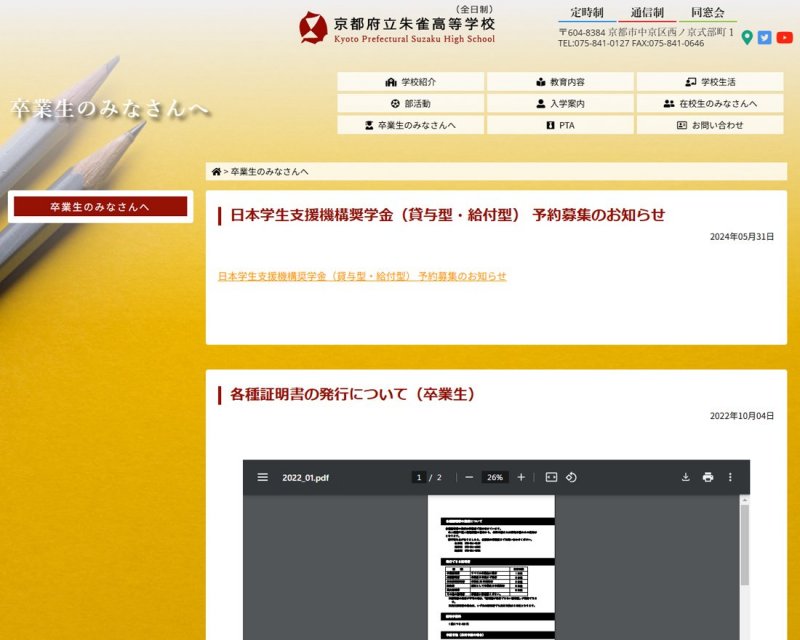800x640 pixels.
Task: Go to the 定時制 tab
Action: pyautogui.click(x=587, y=13)
